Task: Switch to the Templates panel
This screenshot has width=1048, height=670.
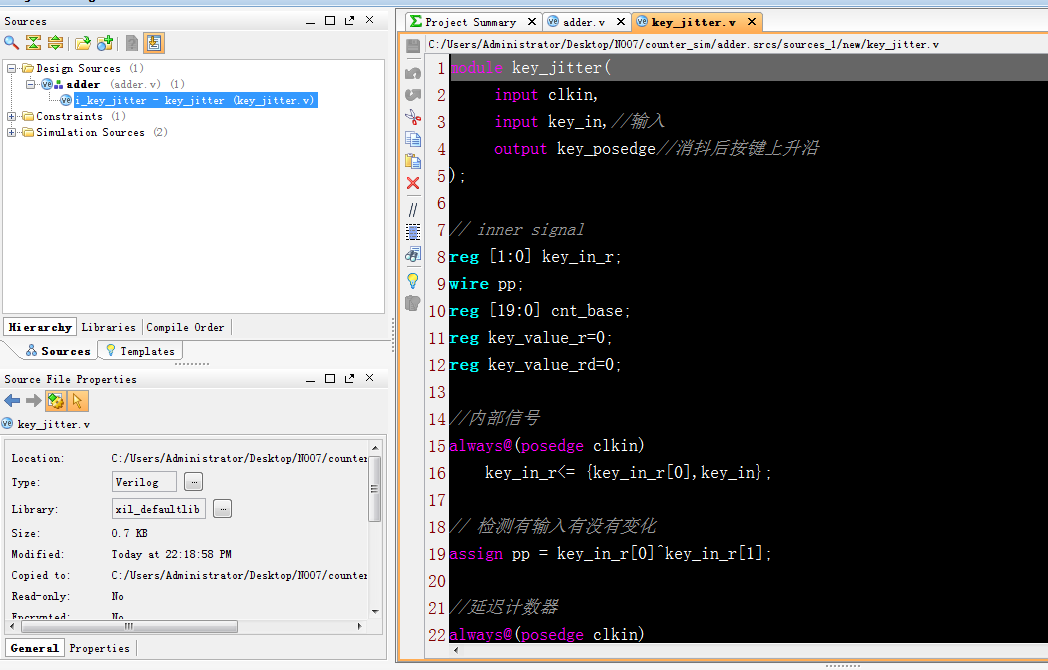Action: point(139,350)
